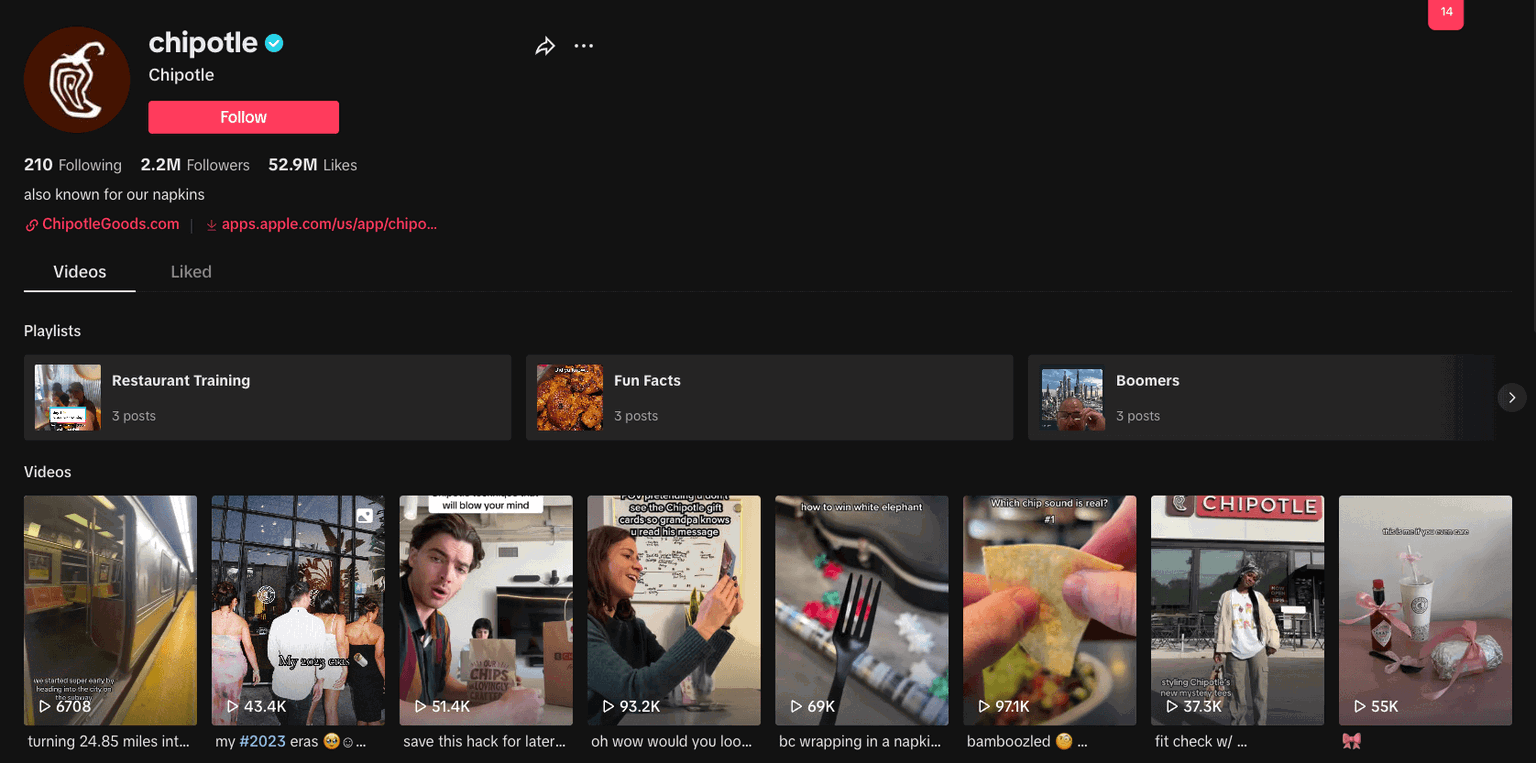Select the Videos tab
Image resolution: width=1536 pixels, height=763 pixels.
point(78,271)
